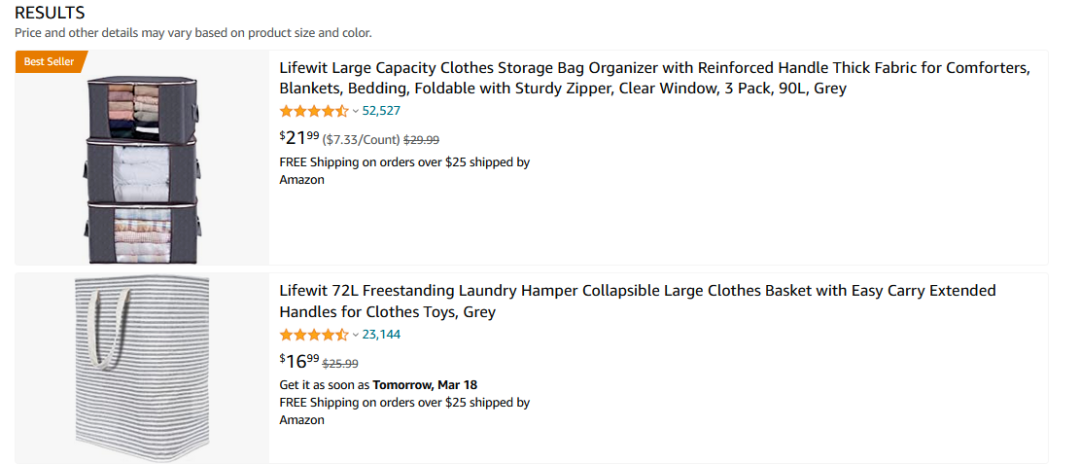The width and height of the screenshot is (1080, 464).
Task: Click FREE Shipping text under laundry hamper
Action: [404, 403]
